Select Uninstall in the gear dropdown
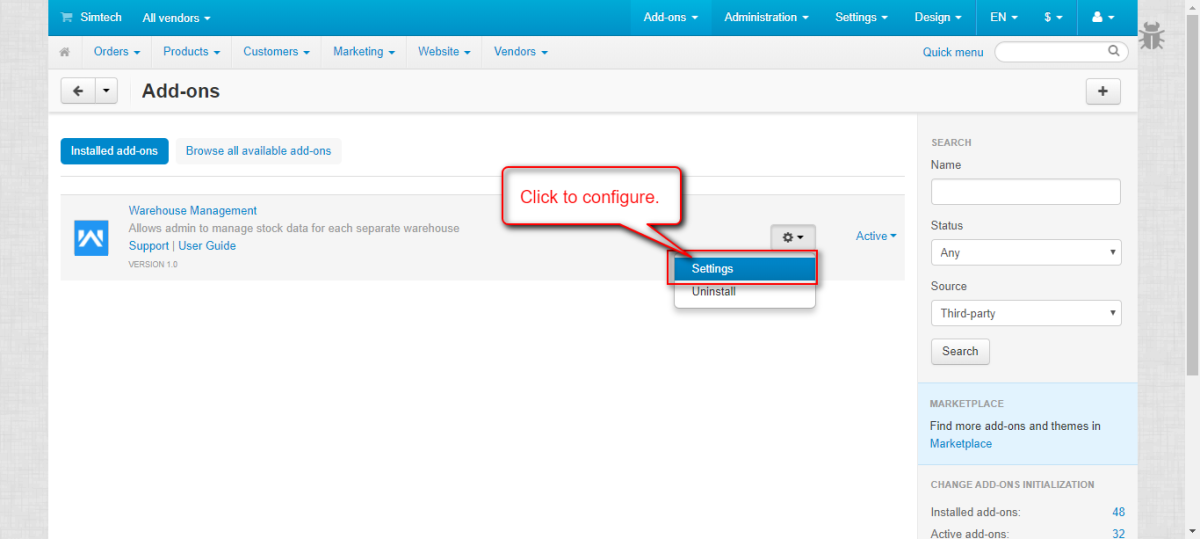1200x539 pixels. click(745, 292)
